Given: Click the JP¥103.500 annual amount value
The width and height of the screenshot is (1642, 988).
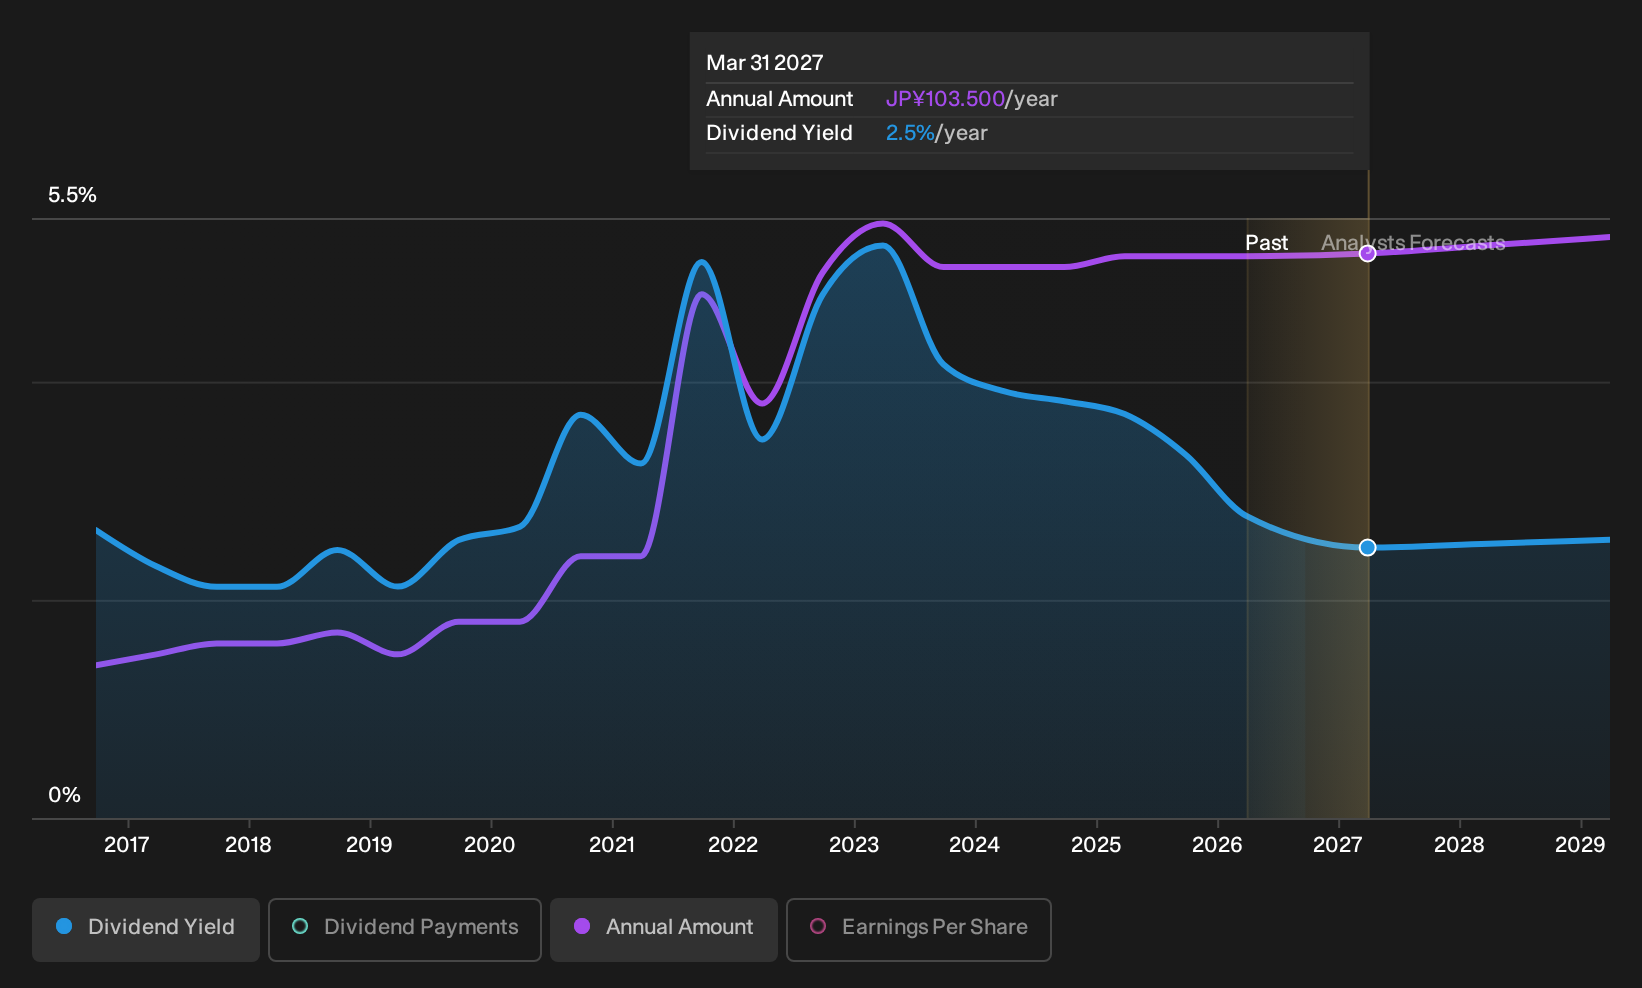Looking at the screenshot, I should (945, 99).
